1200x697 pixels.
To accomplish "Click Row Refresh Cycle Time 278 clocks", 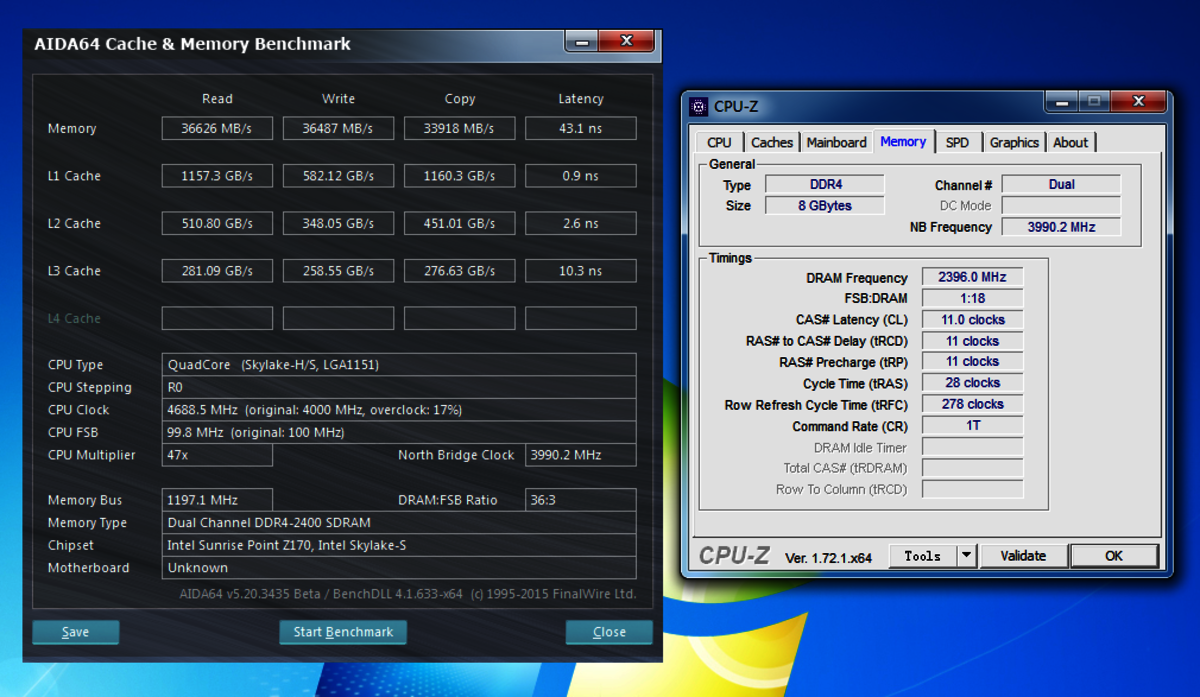I will pos(972,404).
